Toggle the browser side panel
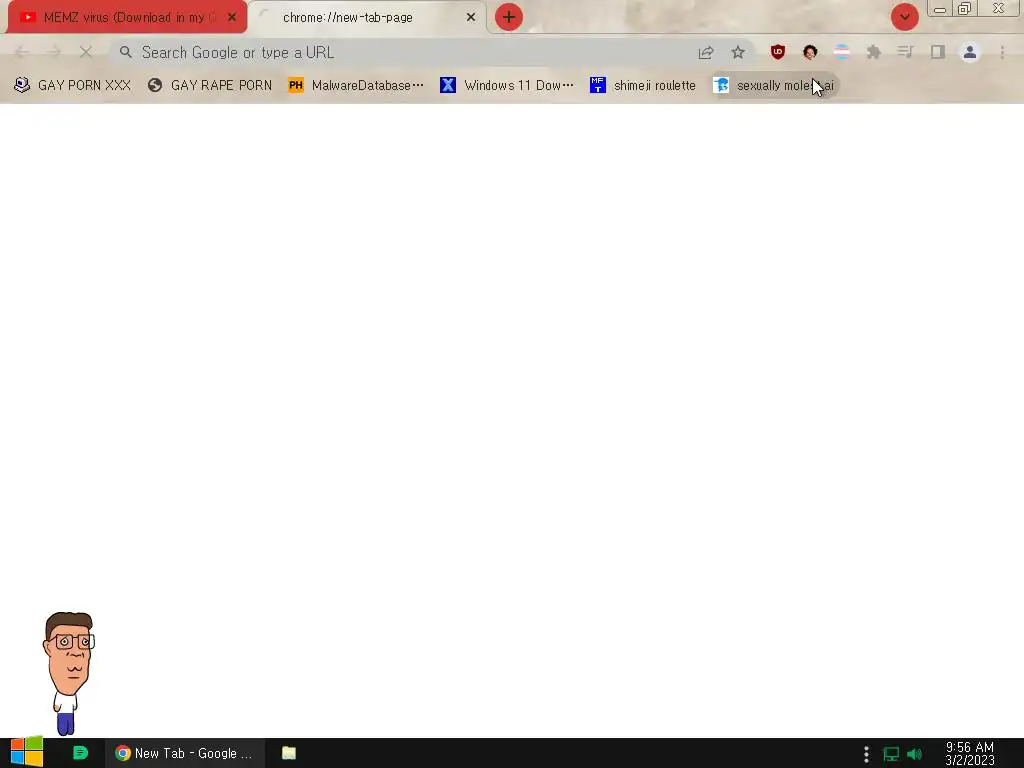1024x768 pixels. point(938,52)
